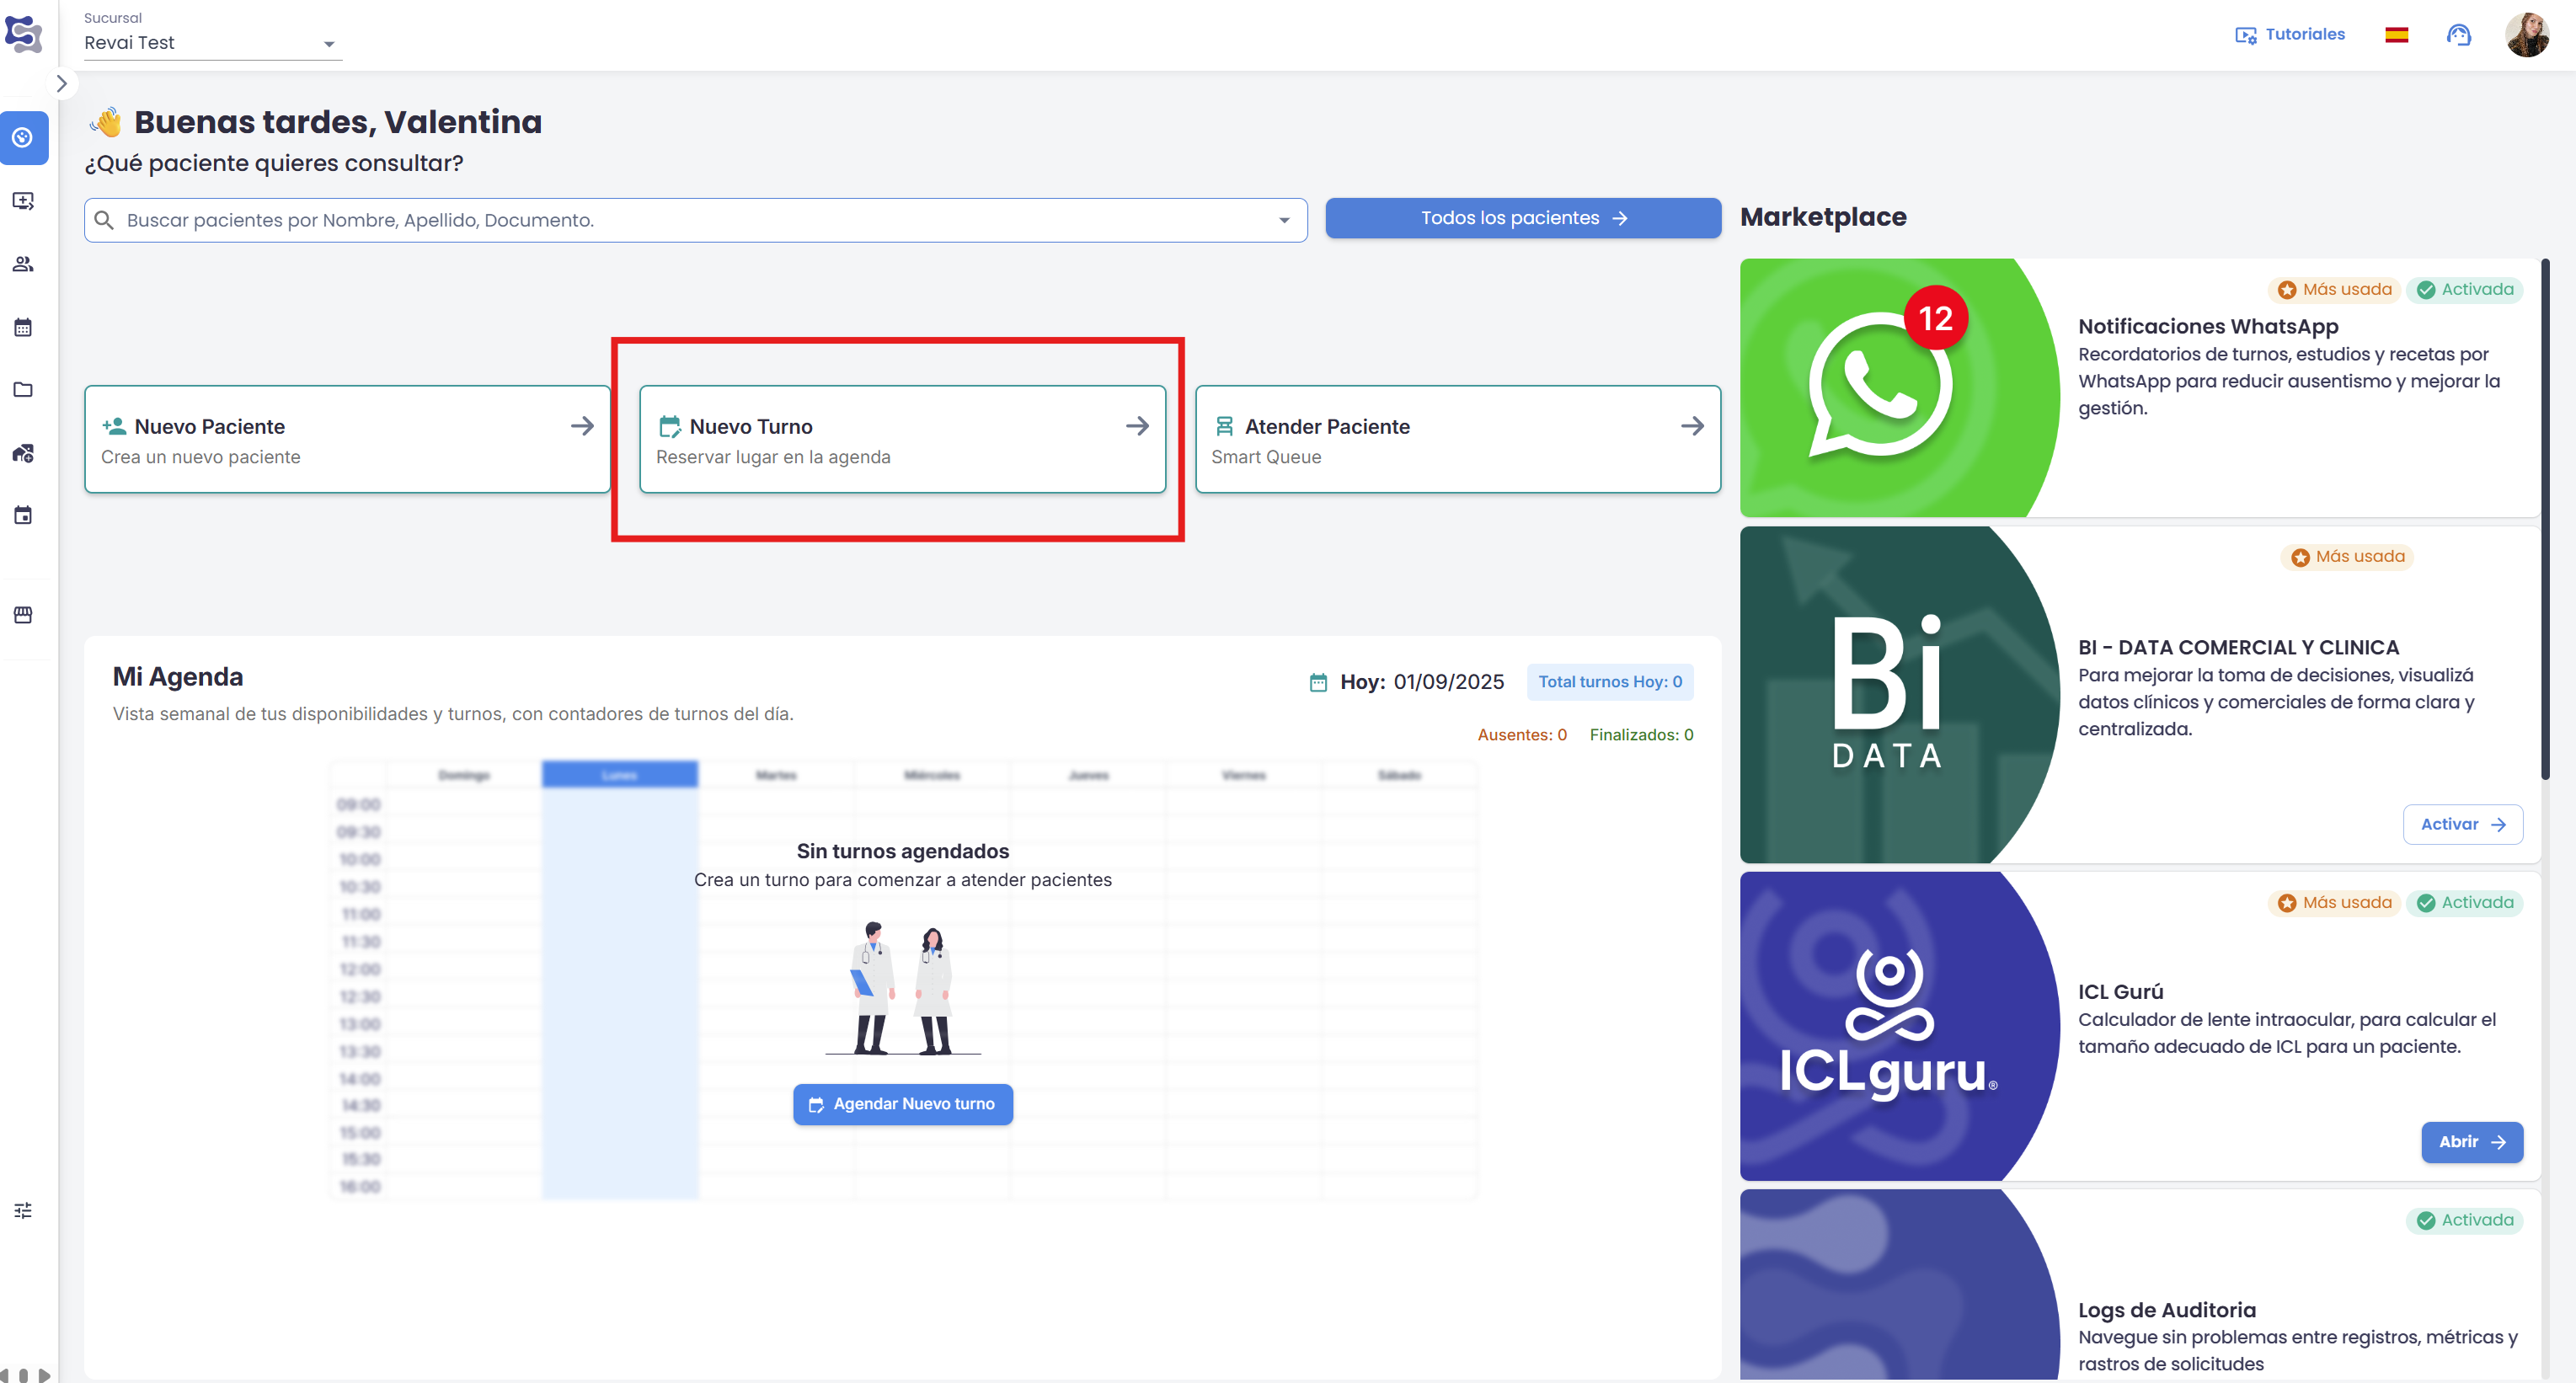Open the Nuevo Paciente card

click(347, 440)
